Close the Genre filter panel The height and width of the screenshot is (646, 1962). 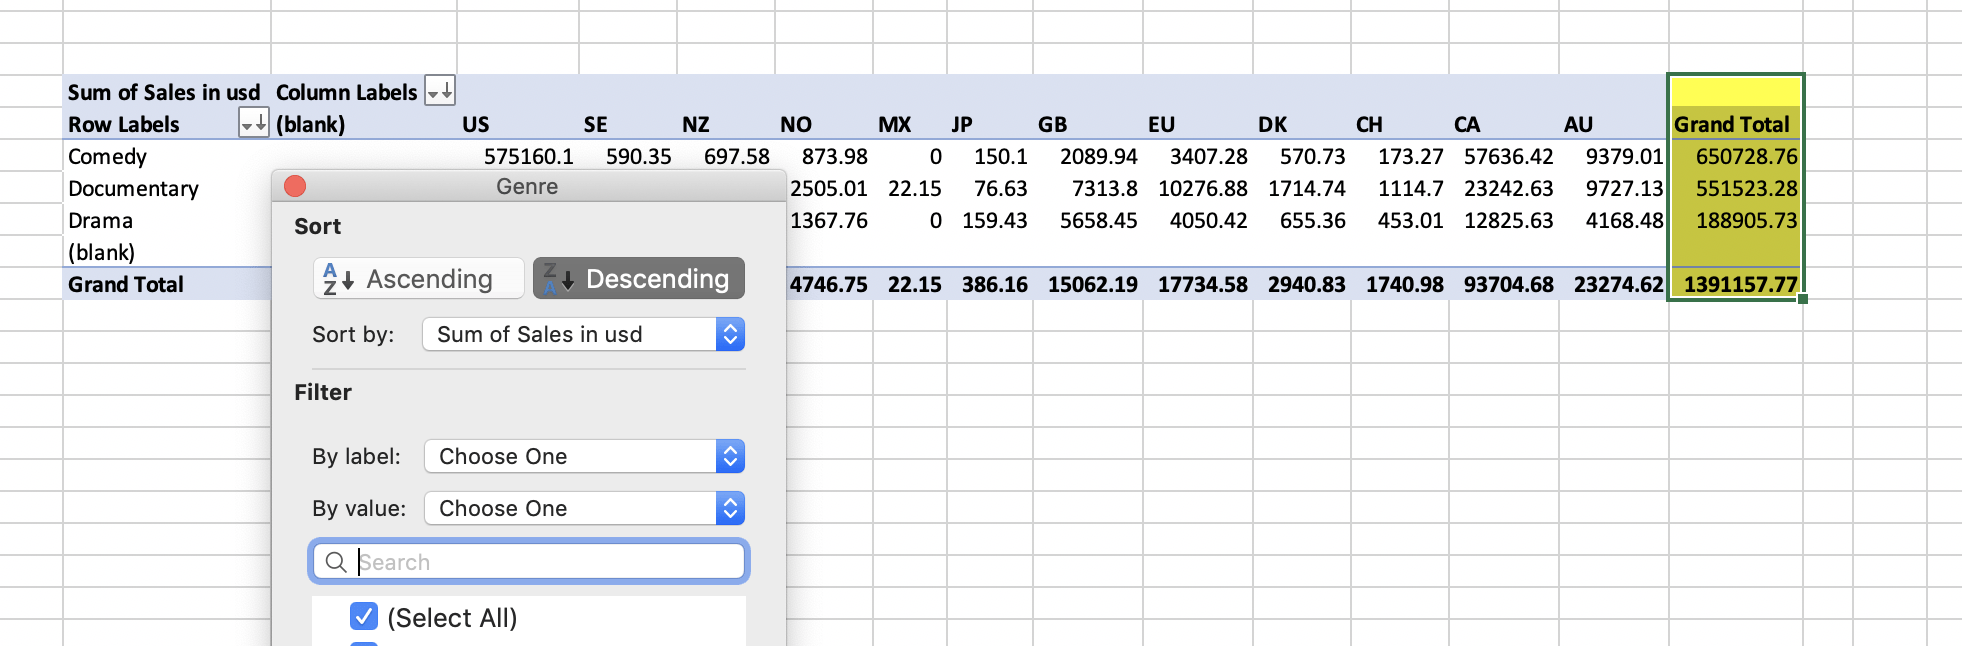point(295,187)
